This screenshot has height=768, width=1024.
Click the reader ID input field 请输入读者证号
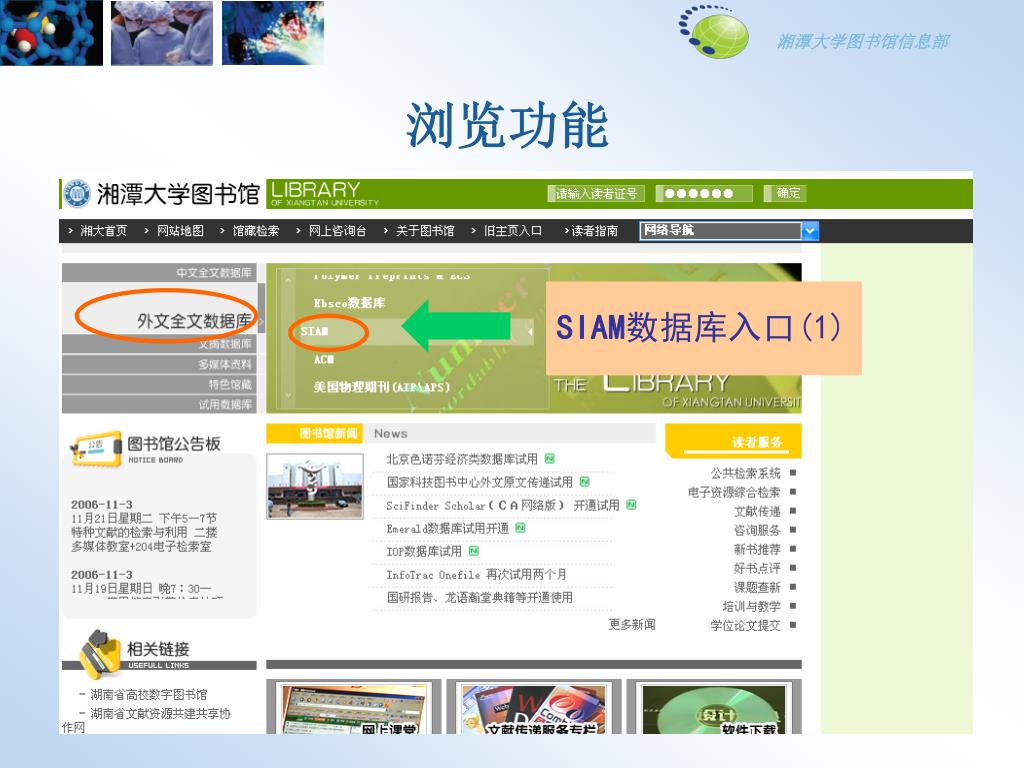tap(596, 193)
